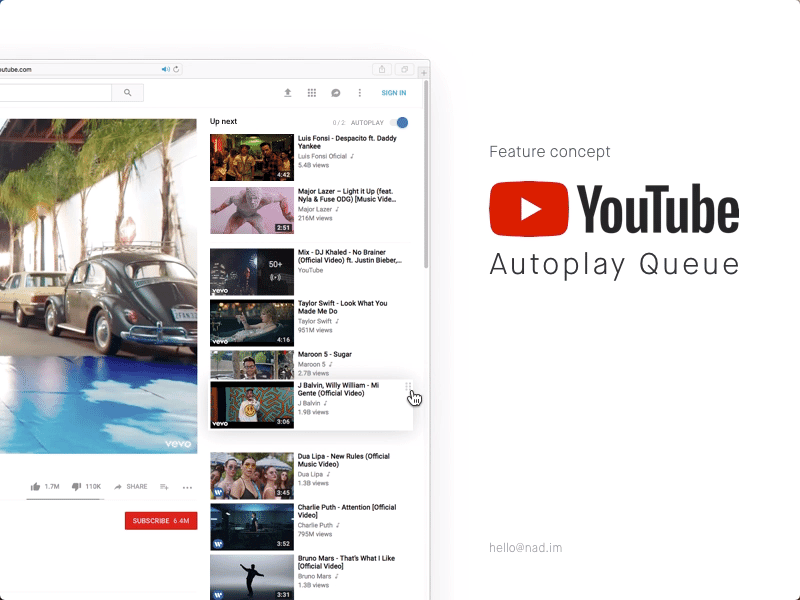The width and height of the screenshot is (800, 600).
Task: Click the Dua Lipa New Rules title
Action: pyautogui.click(x=344, y=460)
